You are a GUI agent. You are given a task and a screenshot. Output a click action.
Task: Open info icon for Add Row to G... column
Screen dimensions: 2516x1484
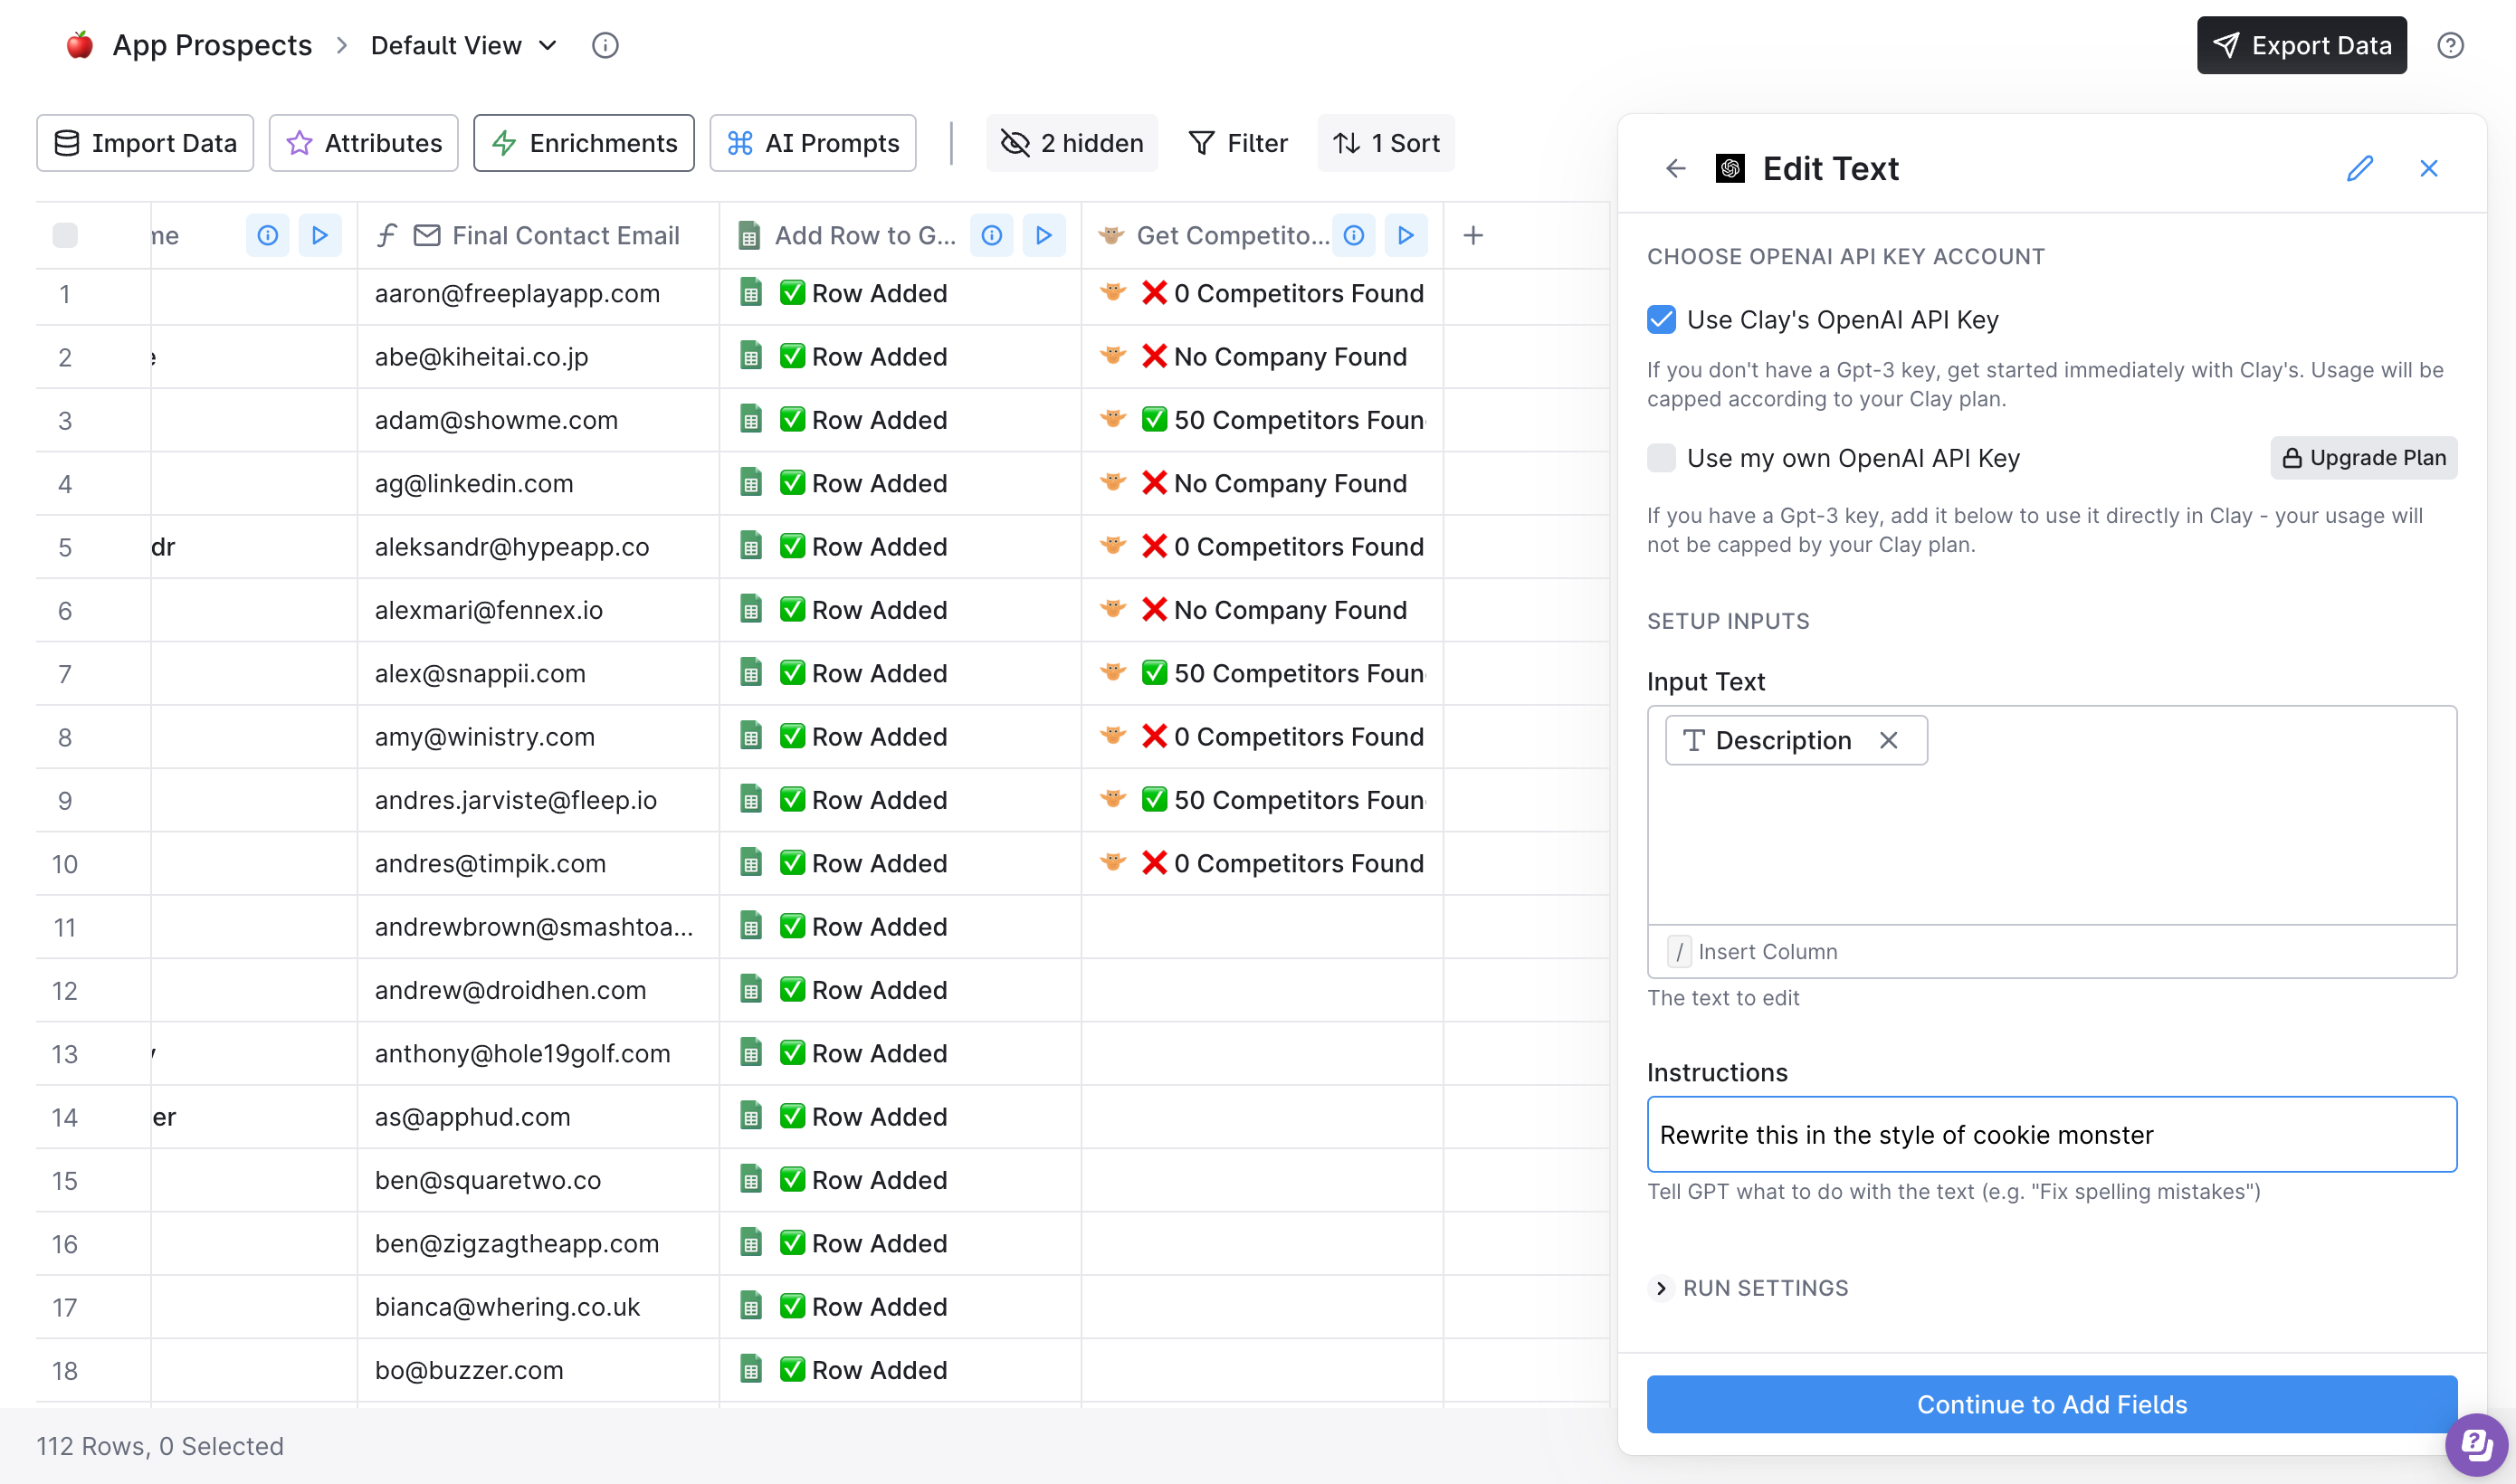coord(991,235)
